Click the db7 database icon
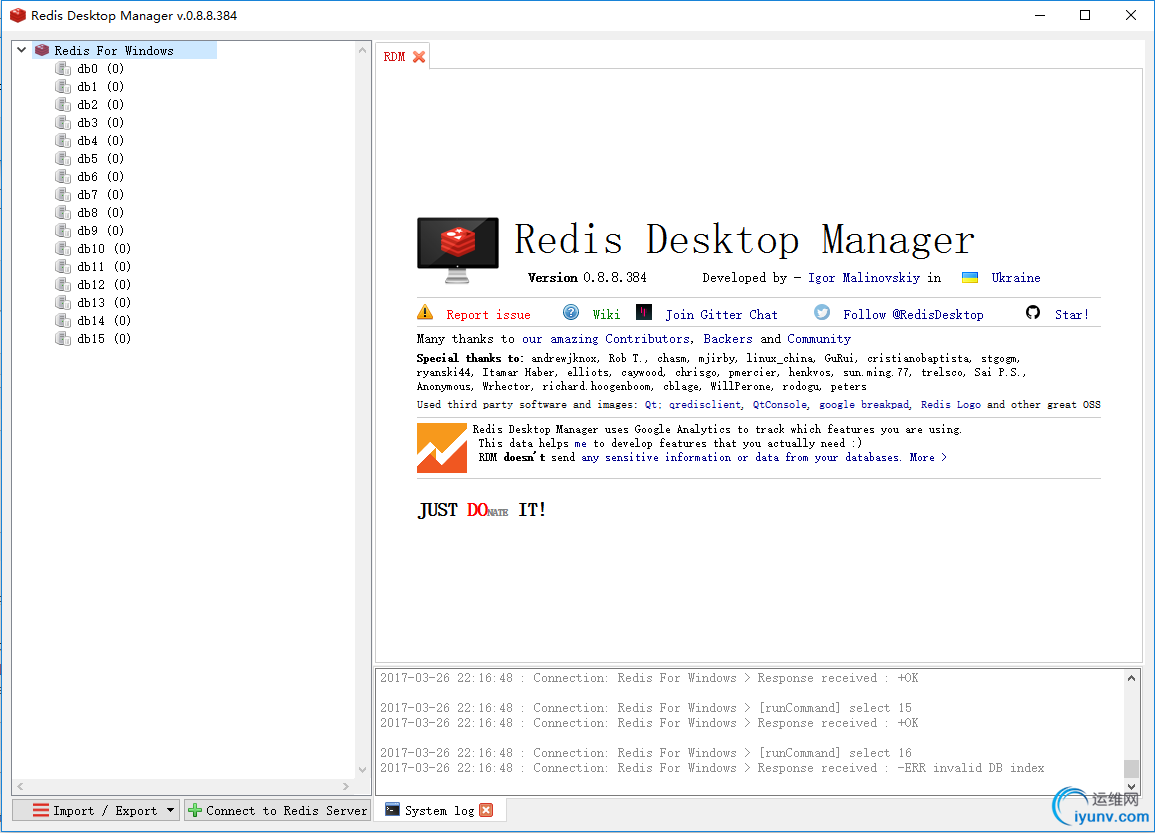 [x=63, y=194]
